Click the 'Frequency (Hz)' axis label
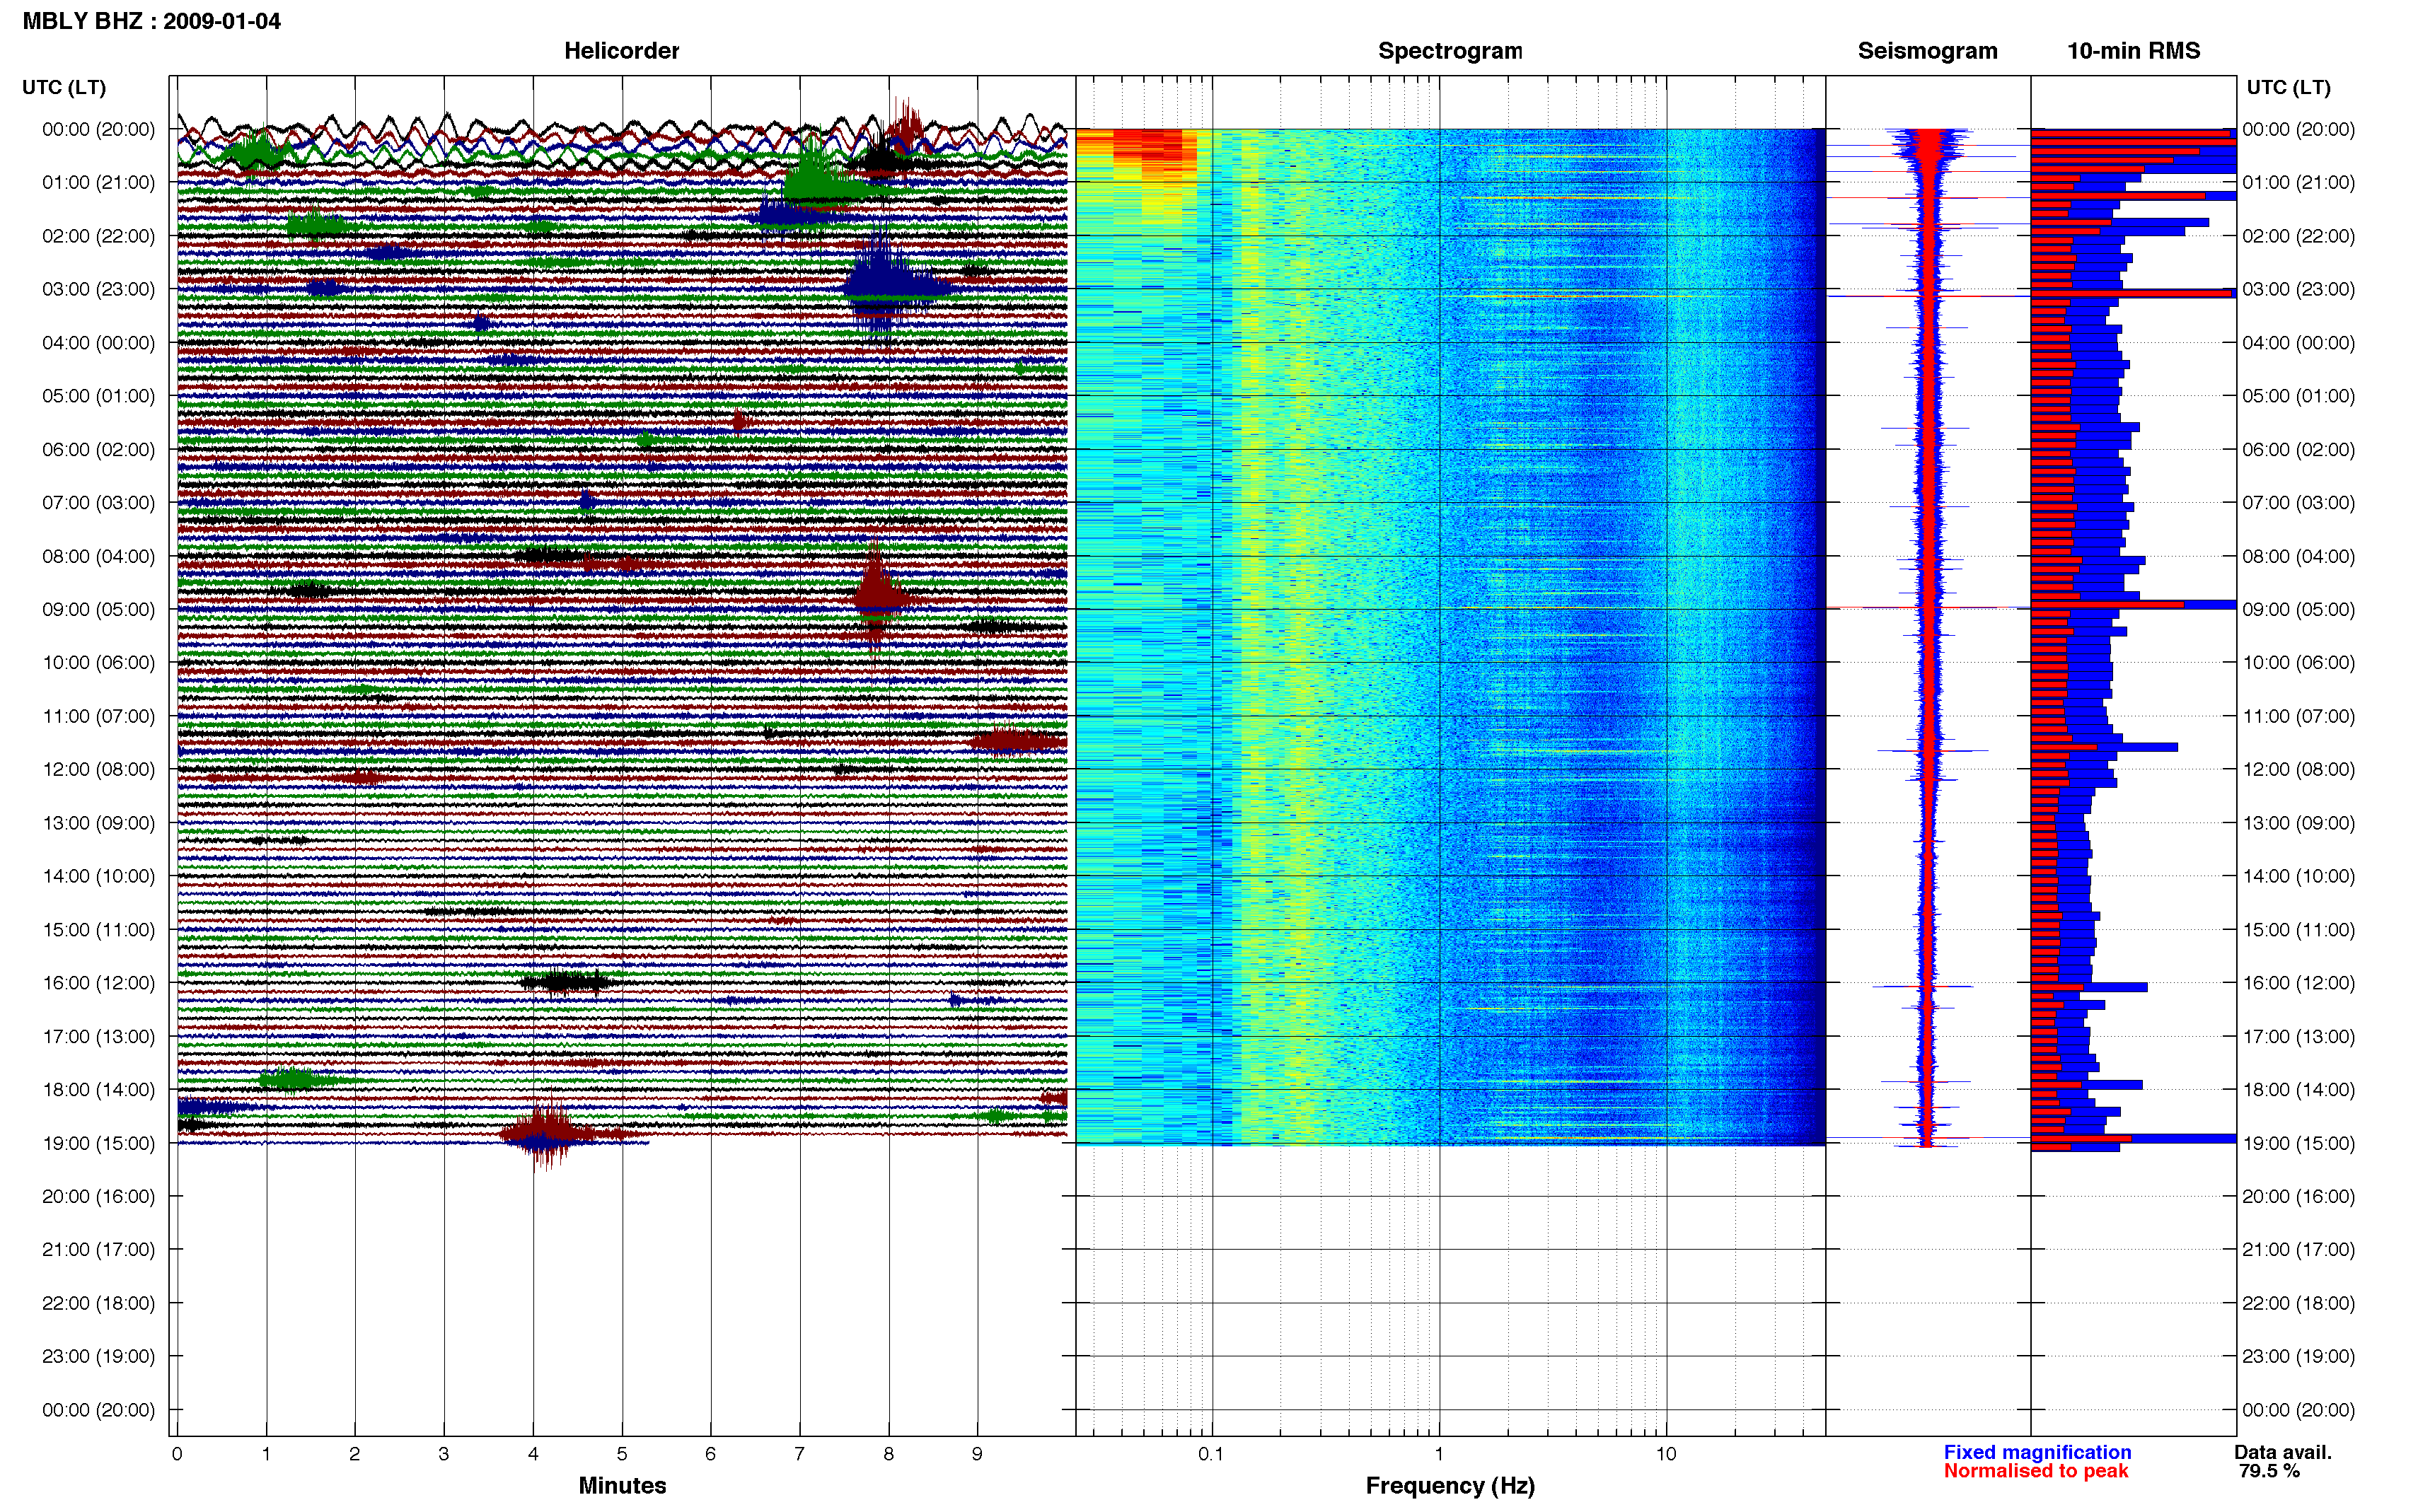The height and width of the screenshot is (1512, 2418). (1450, 1485)
